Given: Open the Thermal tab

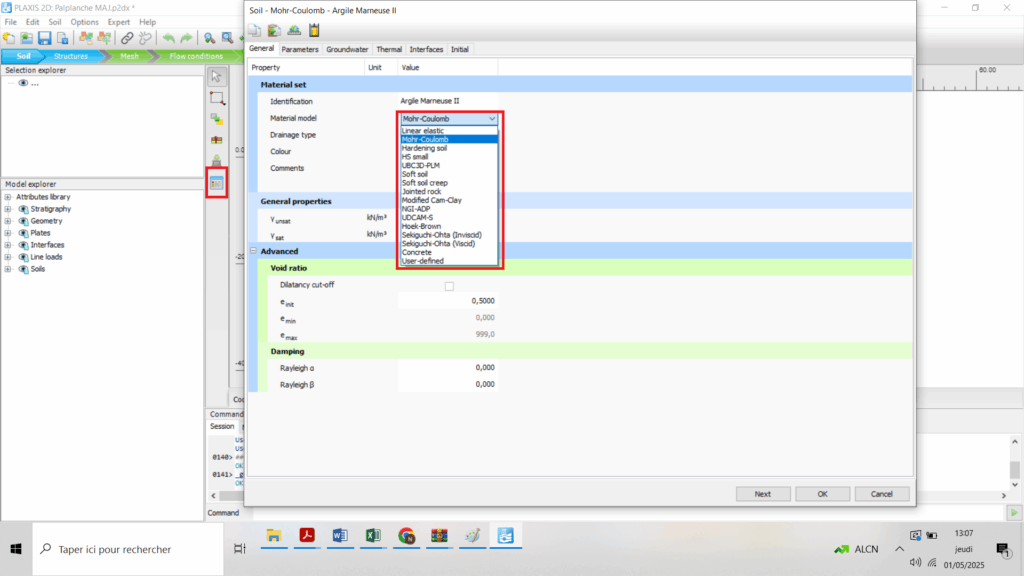Looking at the screenshot, I should pos(389,50).
